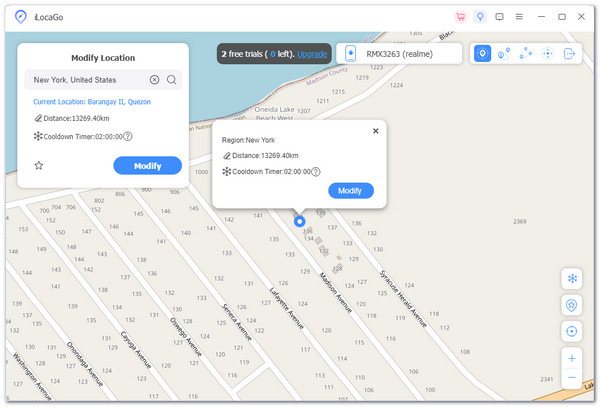The width and height of the screenshot is (600, 407).
Task: Select Teleport mode location pin icon
Action: coord(482,54)
